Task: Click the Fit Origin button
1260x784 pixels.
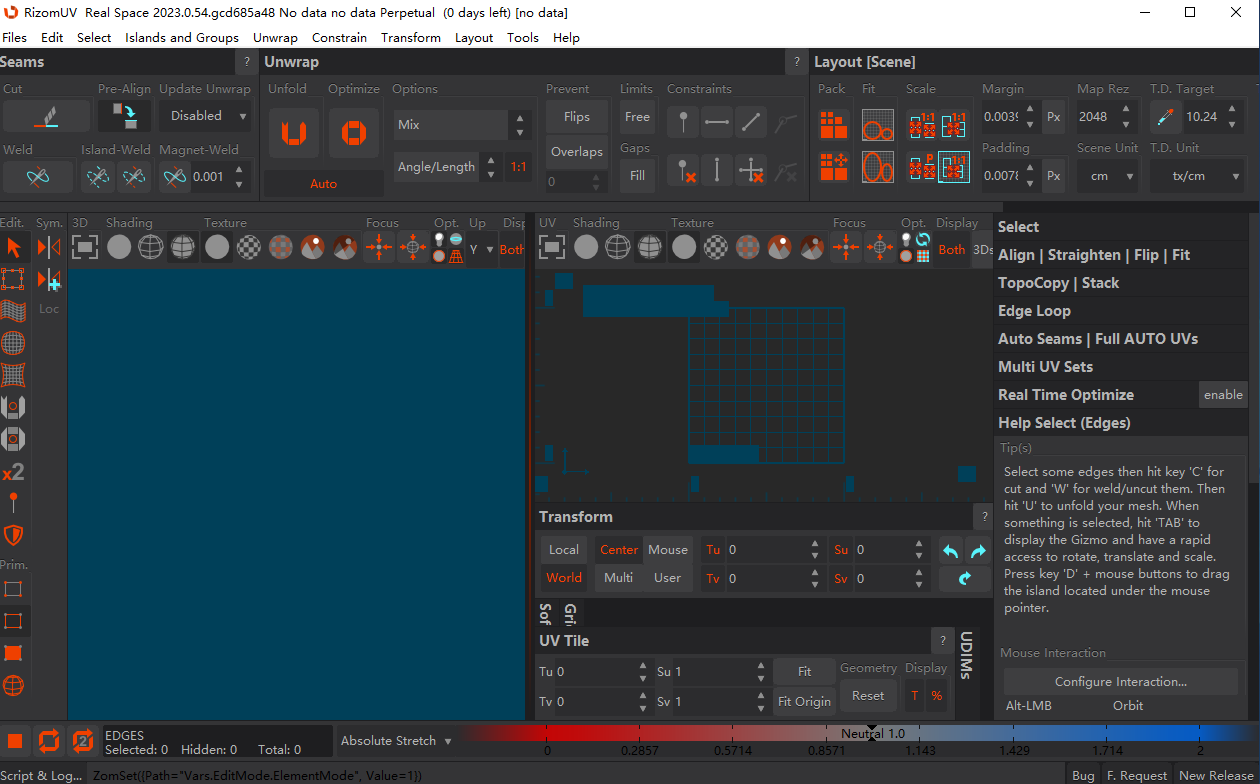Action: [x=804, y=701]
